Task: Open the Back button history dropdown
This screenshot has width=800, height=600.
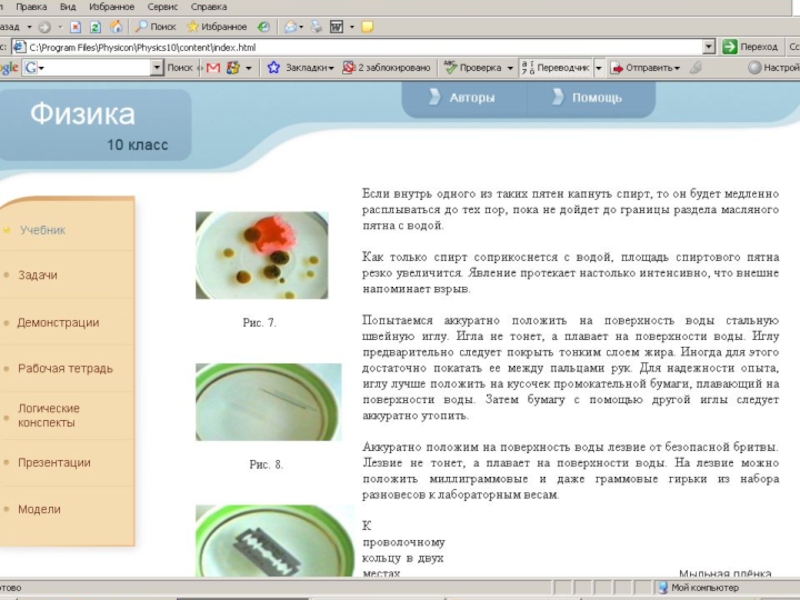Action: click(x=29, y=27)
